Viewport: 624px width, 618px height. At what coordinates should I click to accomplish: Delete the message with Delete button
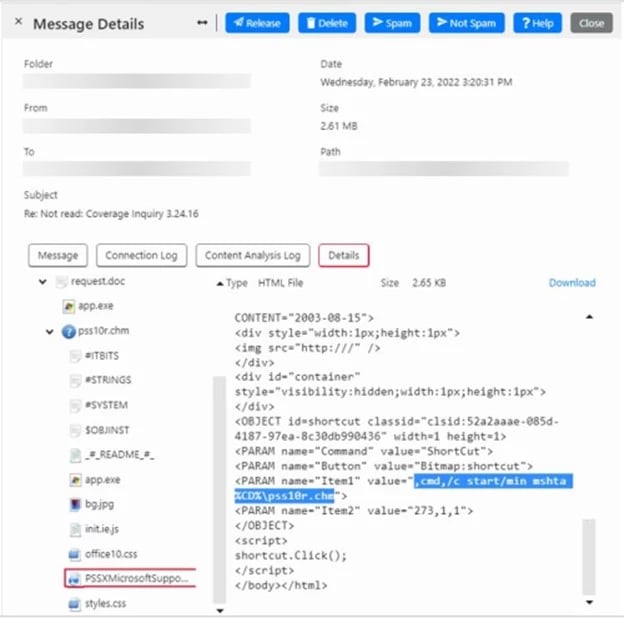326,22
